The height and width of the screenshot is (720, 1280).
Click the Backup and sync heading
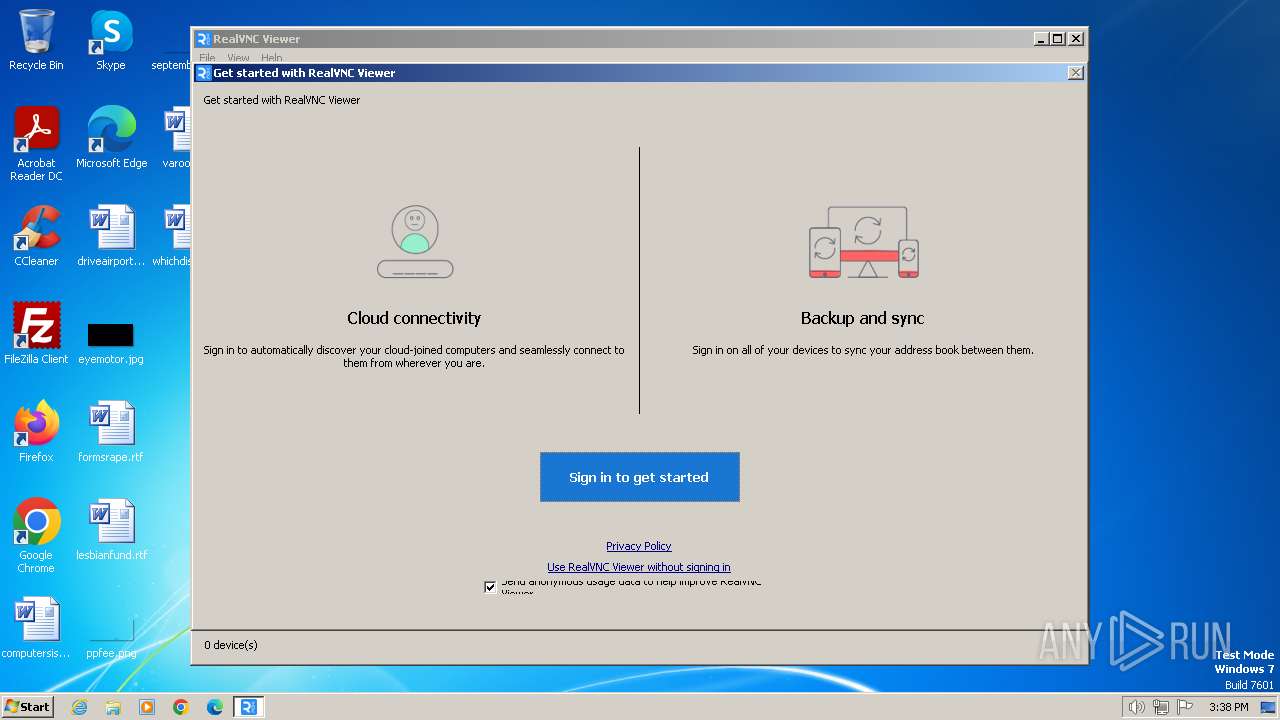[x=862, y=318]
